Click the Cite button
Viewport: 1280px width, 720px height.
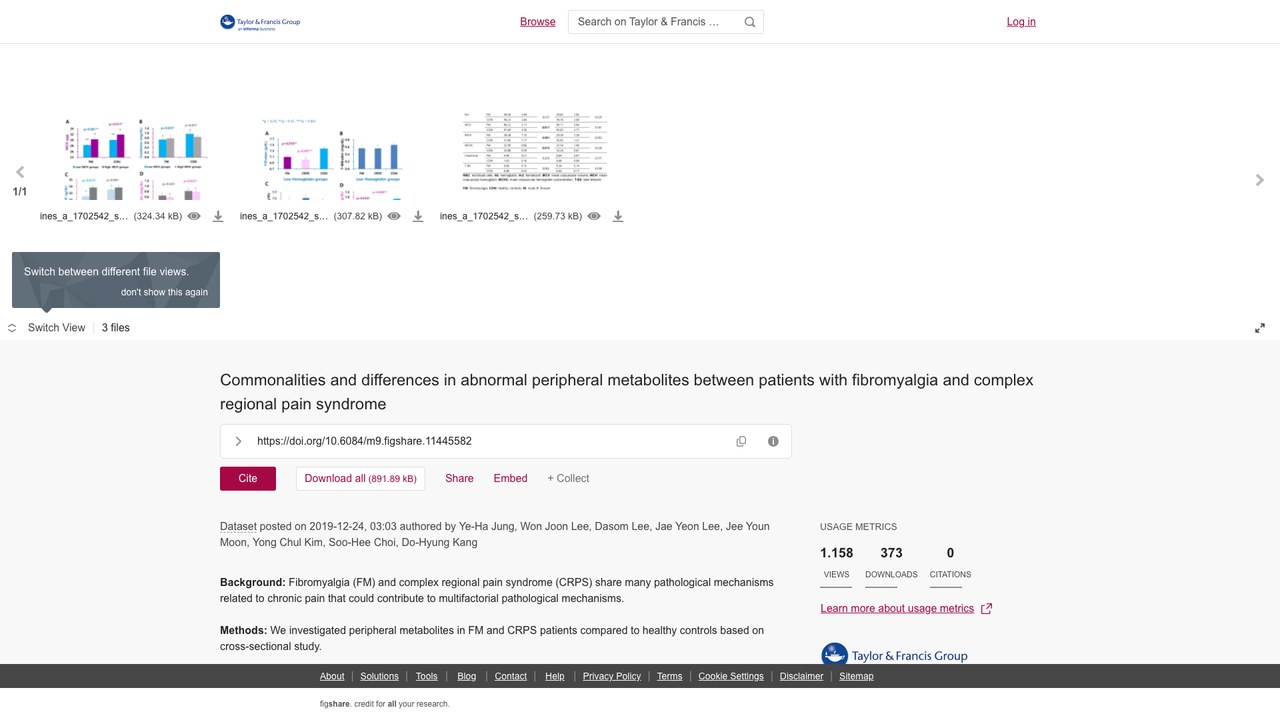point(248,478)
